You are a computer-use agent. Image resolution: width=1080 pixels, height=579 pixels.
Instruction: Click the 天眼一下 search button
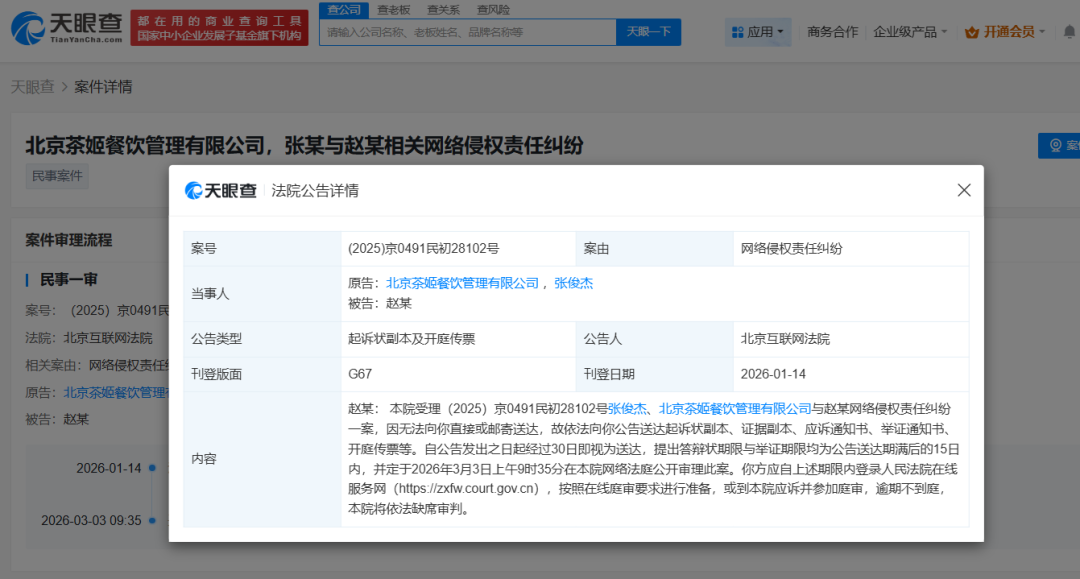pyautogui.click(x=648, y=32)
